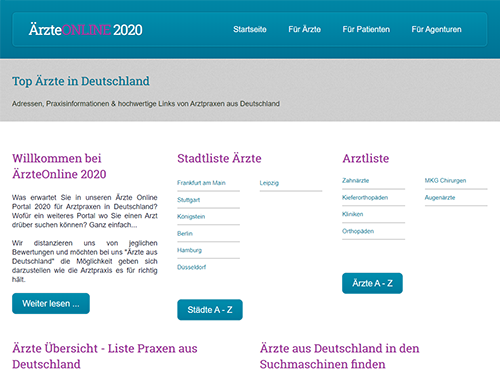Select Für Agenturen in navigation
The height and width of the screenshot is (380, 500).
(436, 29)
